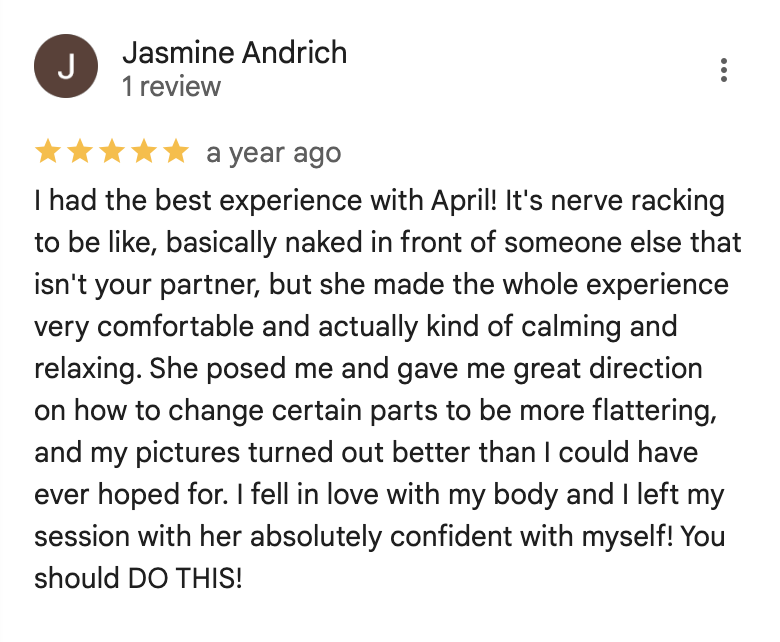
Task: Click the fourth yellow rating star
Action: (x=144, y=151)
